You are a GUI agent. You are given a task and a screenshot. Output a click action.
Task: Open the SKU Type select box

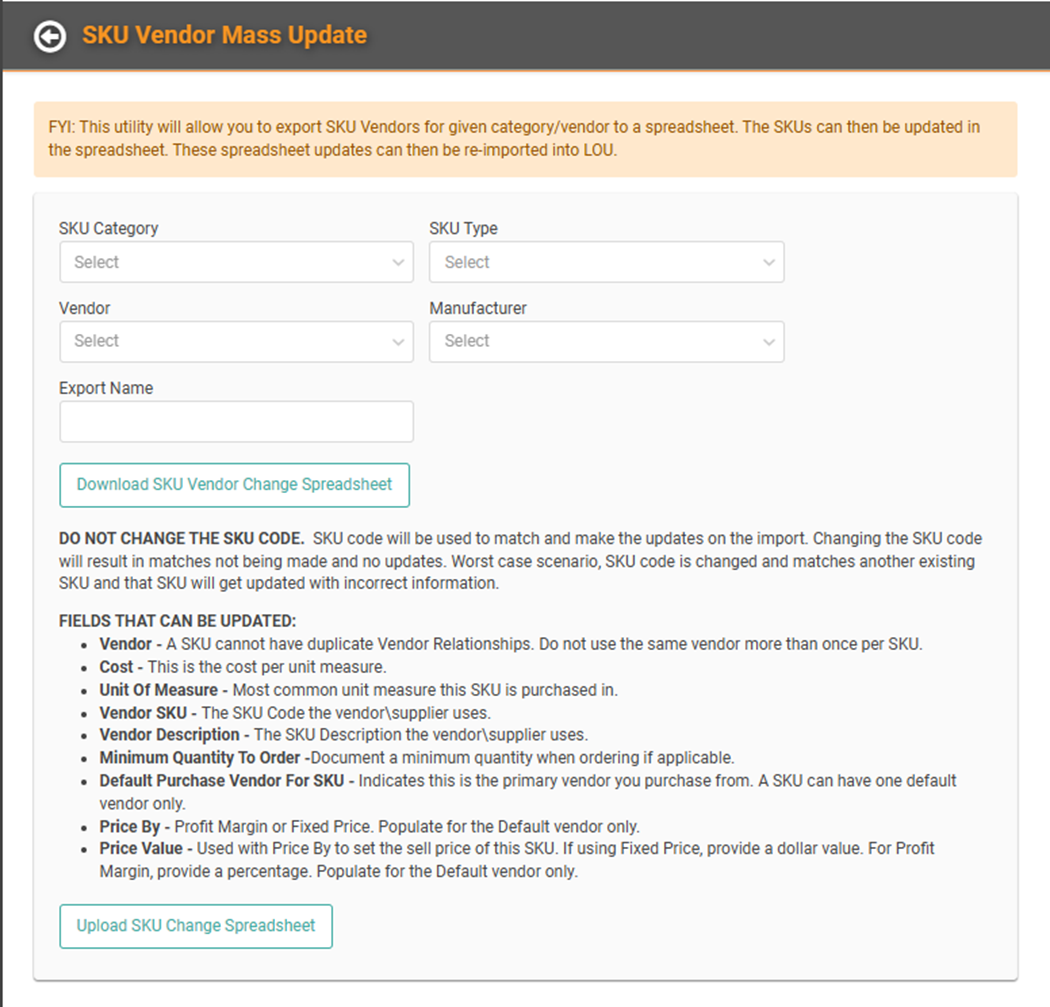[x=607, y=262]
